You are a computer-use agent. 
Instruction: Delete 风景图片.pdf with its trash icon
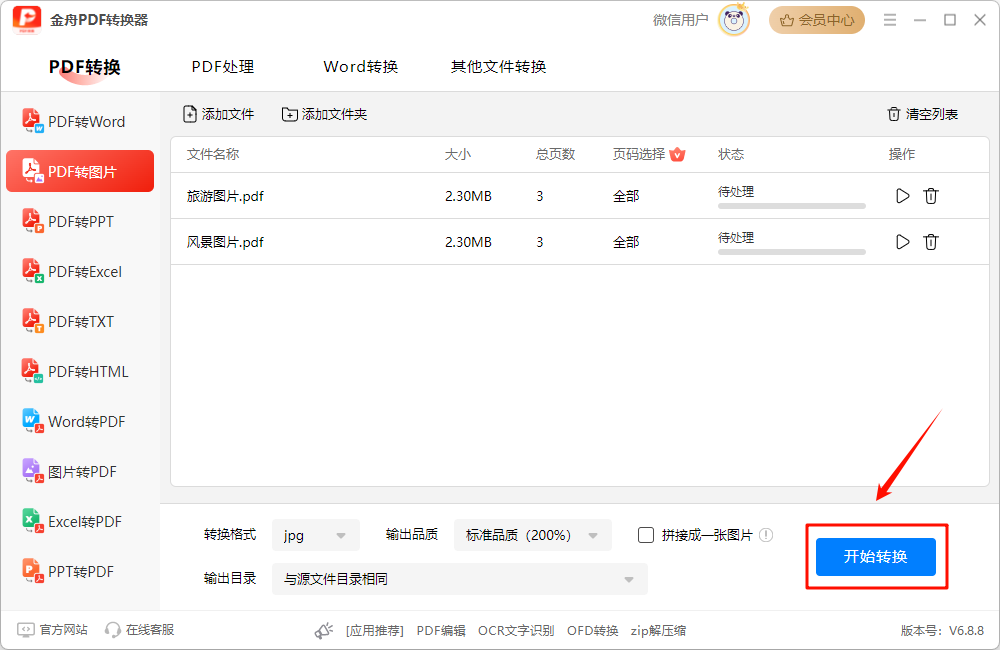pos(930,242)
